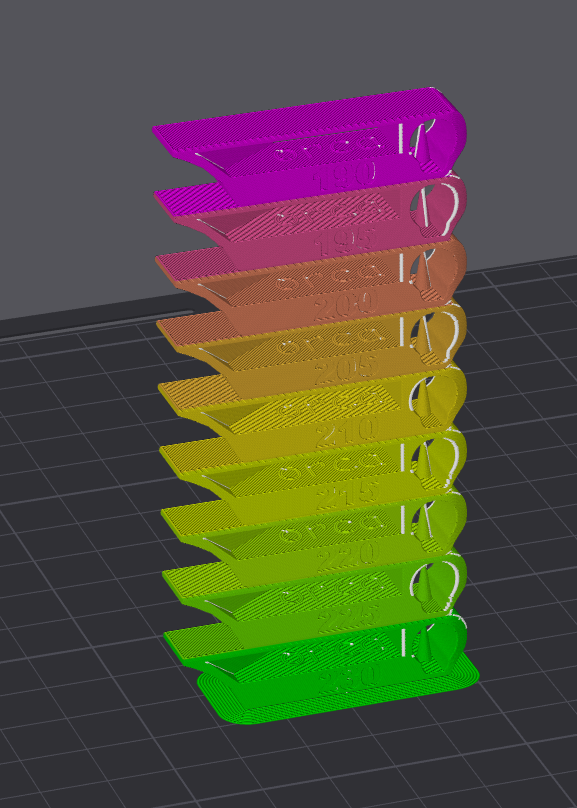The height and width of the screenshot is (808, 577).
Task: Select the 210 label on the yellow segment
Action: [x=347, y=431]
